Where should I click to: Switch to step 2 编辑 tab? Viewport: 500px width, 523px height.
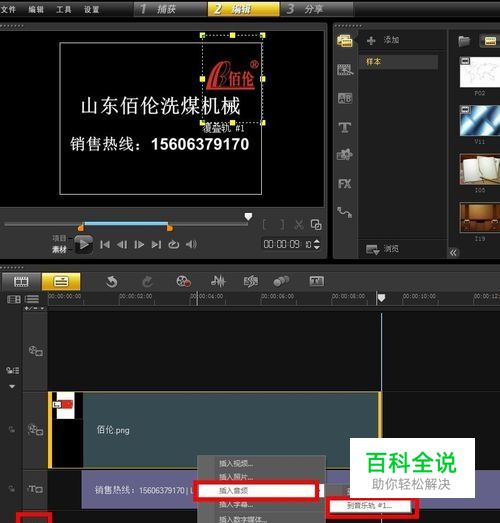pos(243,9)
